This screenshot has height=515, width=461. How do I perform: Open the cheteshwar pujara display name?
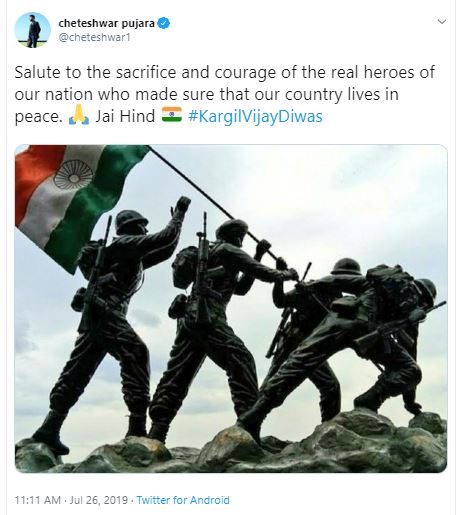pos(106,23)
